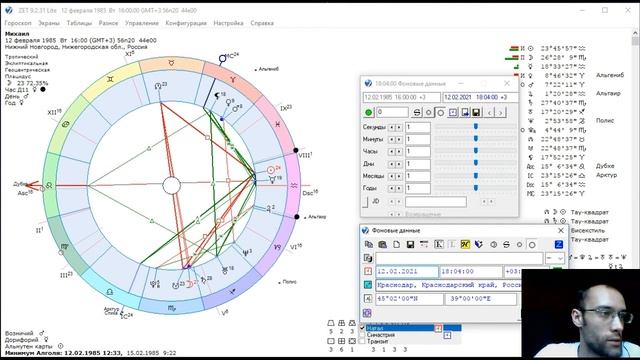Open the Экраны menu
Viewport: 640px width, 360px height.
click(49, 23)
